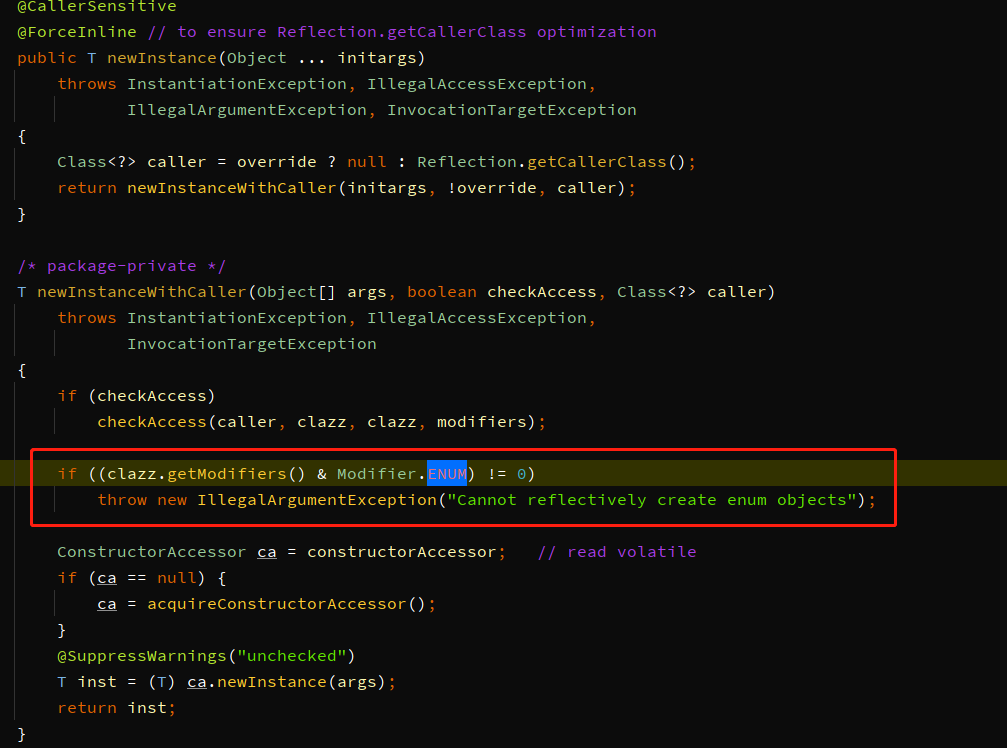Click InvocationTargetException on the indented line after the second throws

coord(252,344)
